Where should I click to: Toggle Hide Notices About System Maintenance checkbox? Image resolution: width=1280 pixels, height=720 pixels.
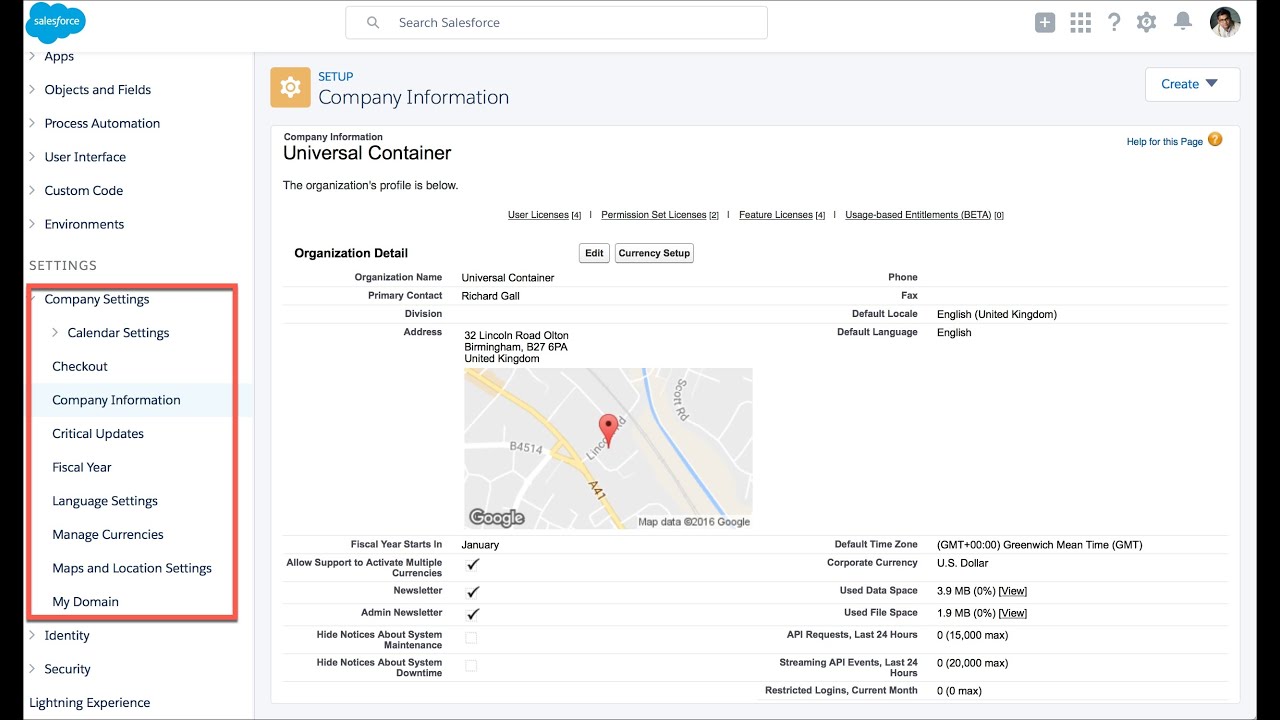coord(471,638)
